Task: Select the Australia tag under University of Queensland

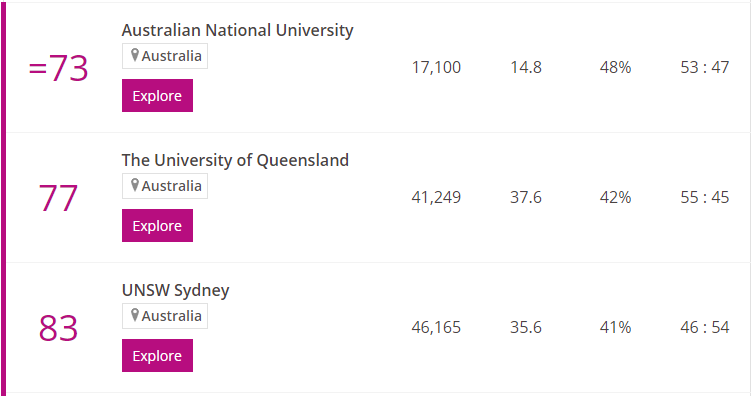Action: pyautogui.click(x=165, y=186)
